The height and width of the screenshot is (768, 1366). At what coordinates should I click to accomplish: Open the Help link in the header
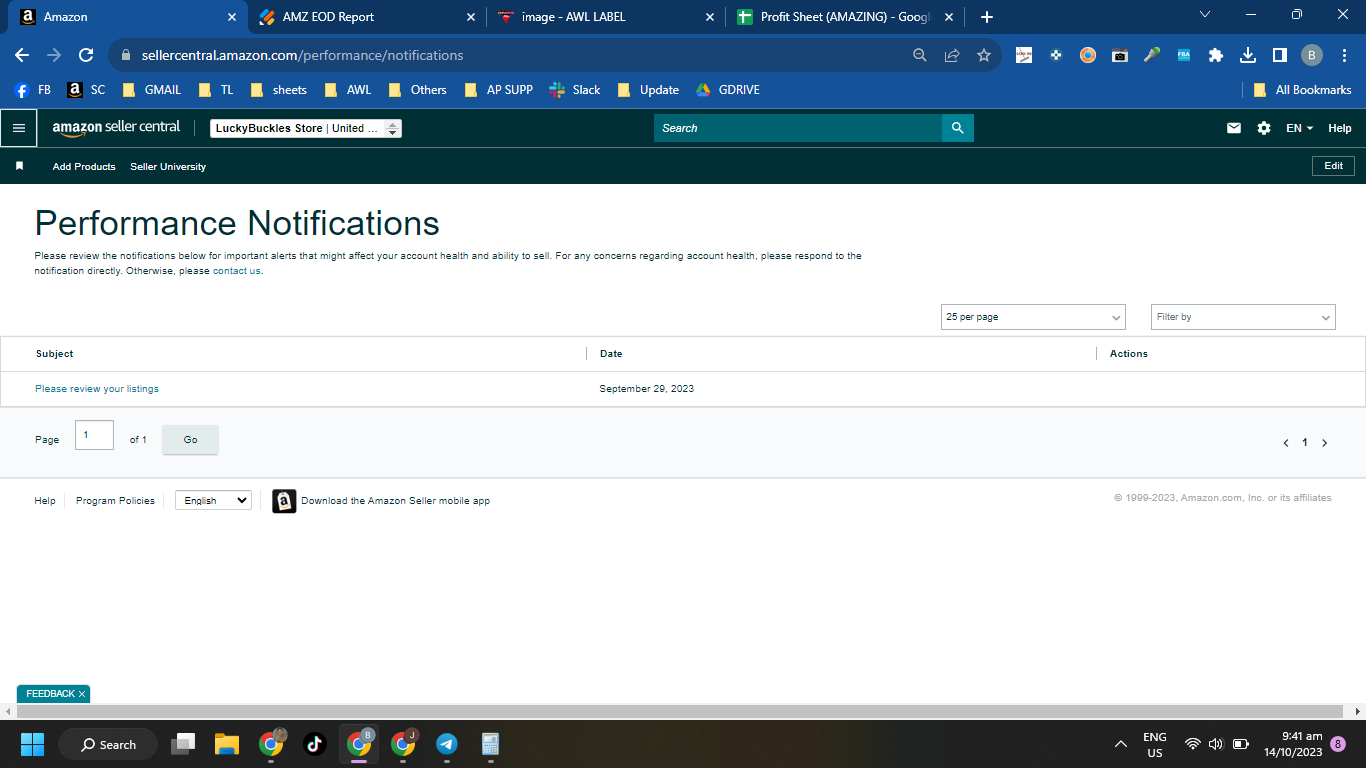[1340, 128]
